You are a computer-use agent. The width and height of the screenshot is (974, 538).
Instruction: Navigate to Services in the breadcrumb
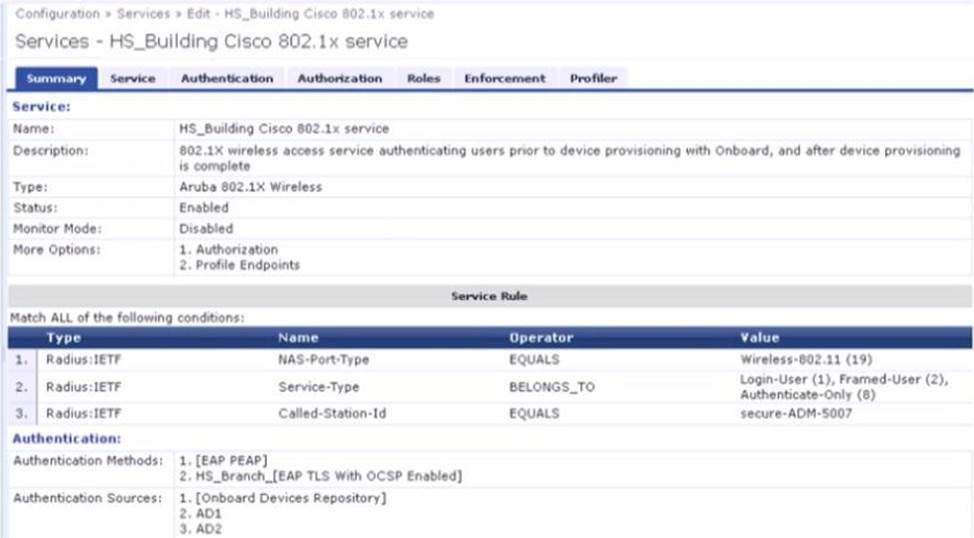(143, 14)
